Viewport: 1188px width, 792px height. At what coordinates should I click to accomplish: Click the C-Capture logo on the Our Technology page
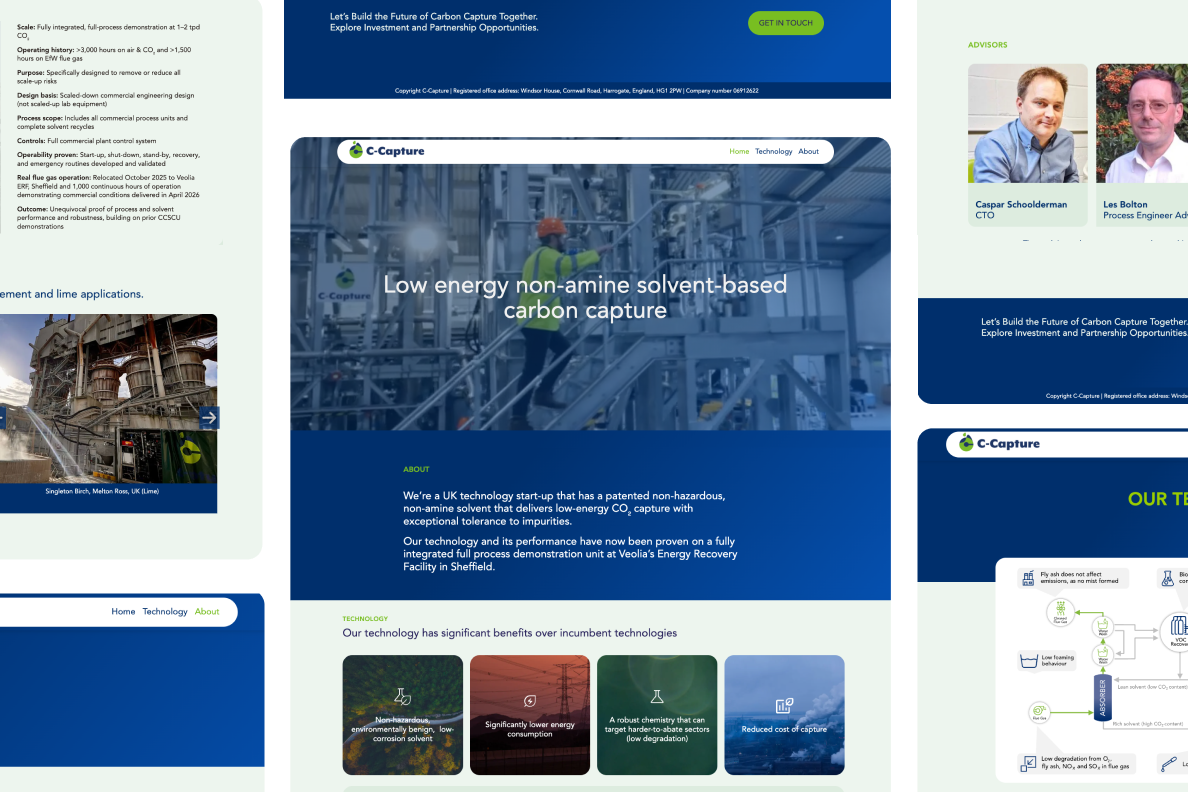click(999, 443)
